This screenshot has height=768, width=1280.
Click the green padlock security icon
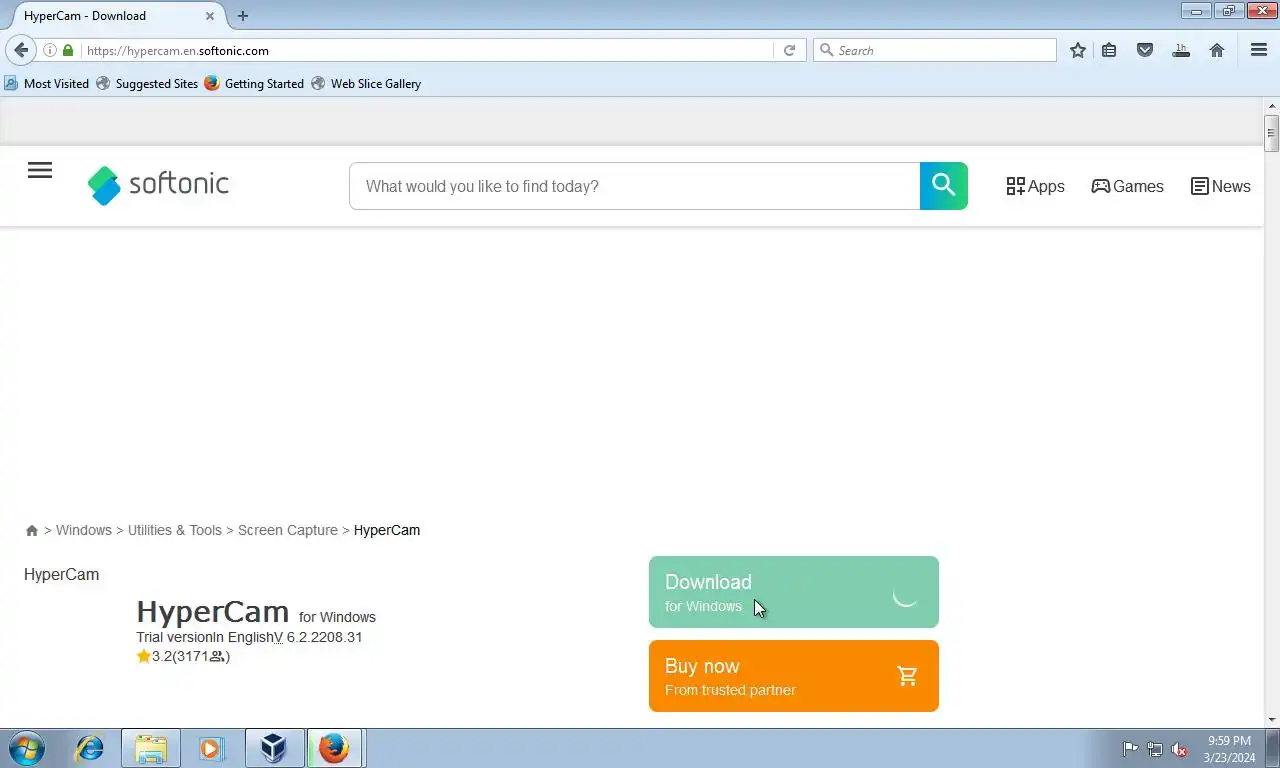(68, 50)
